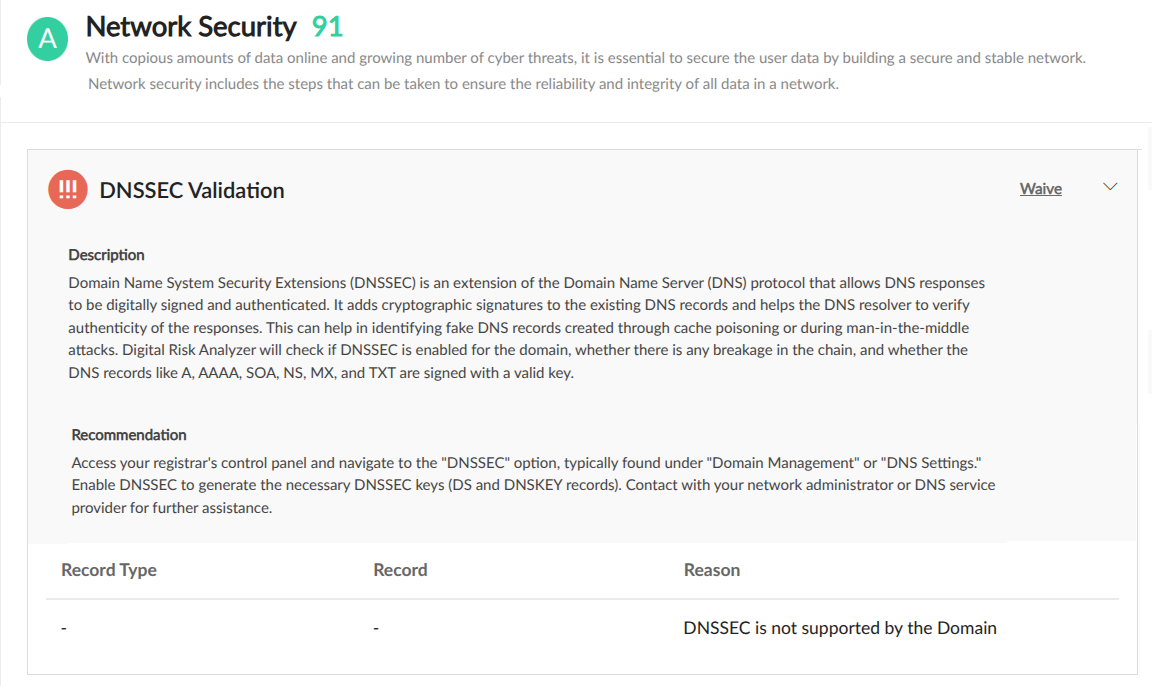Image resolution: width=1152 pixels, height=686 pixels.
Task: Click the Record Type column header
Action: (108, 570)
